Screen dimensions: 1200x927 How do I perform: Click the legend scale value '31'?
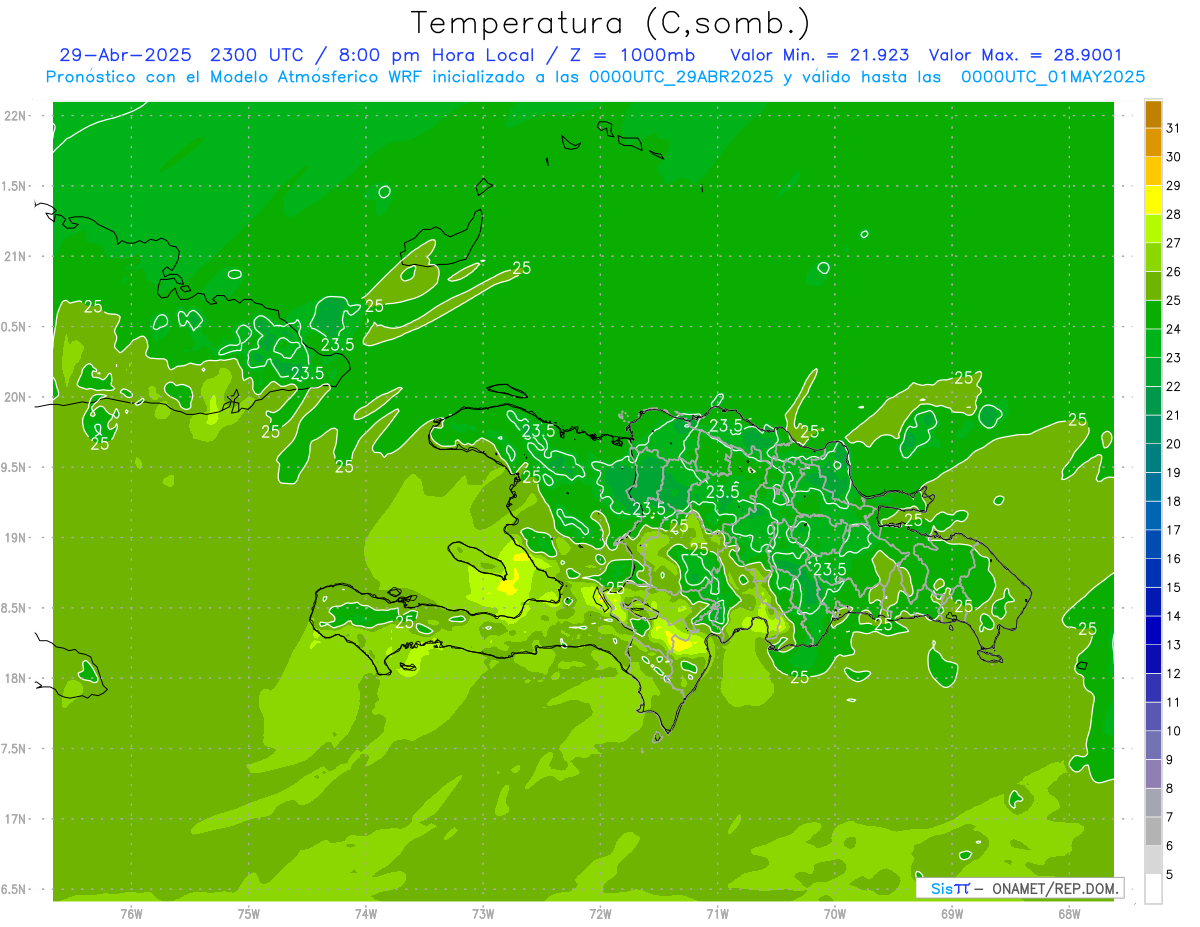click(1174, 128)
